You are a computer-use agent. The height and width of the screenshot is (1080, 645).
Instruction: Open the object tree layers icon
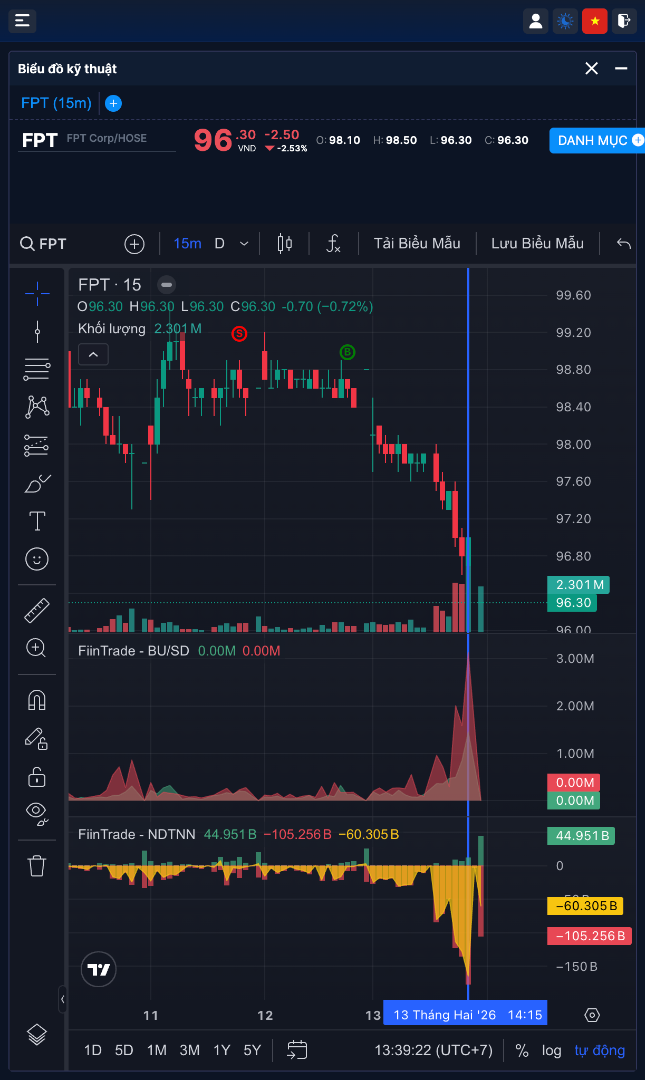click(x=37, y=1035)
